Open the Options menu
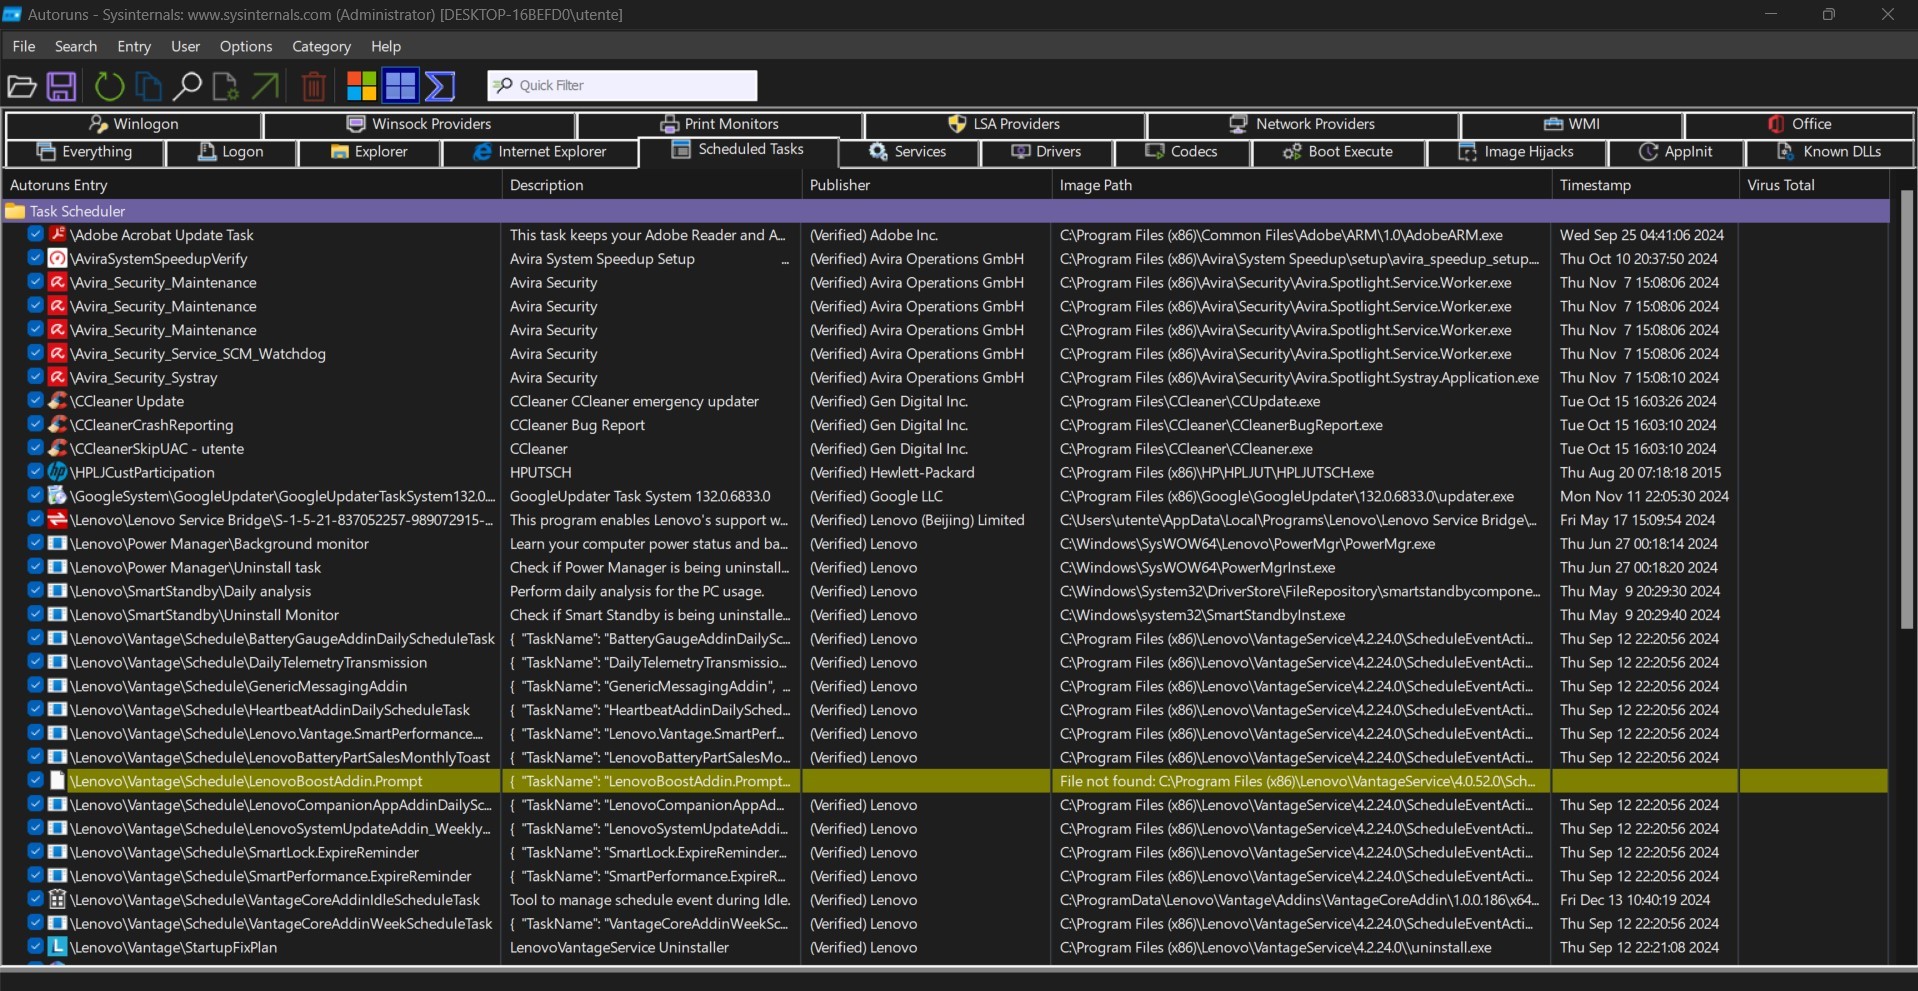 [245, 46]
